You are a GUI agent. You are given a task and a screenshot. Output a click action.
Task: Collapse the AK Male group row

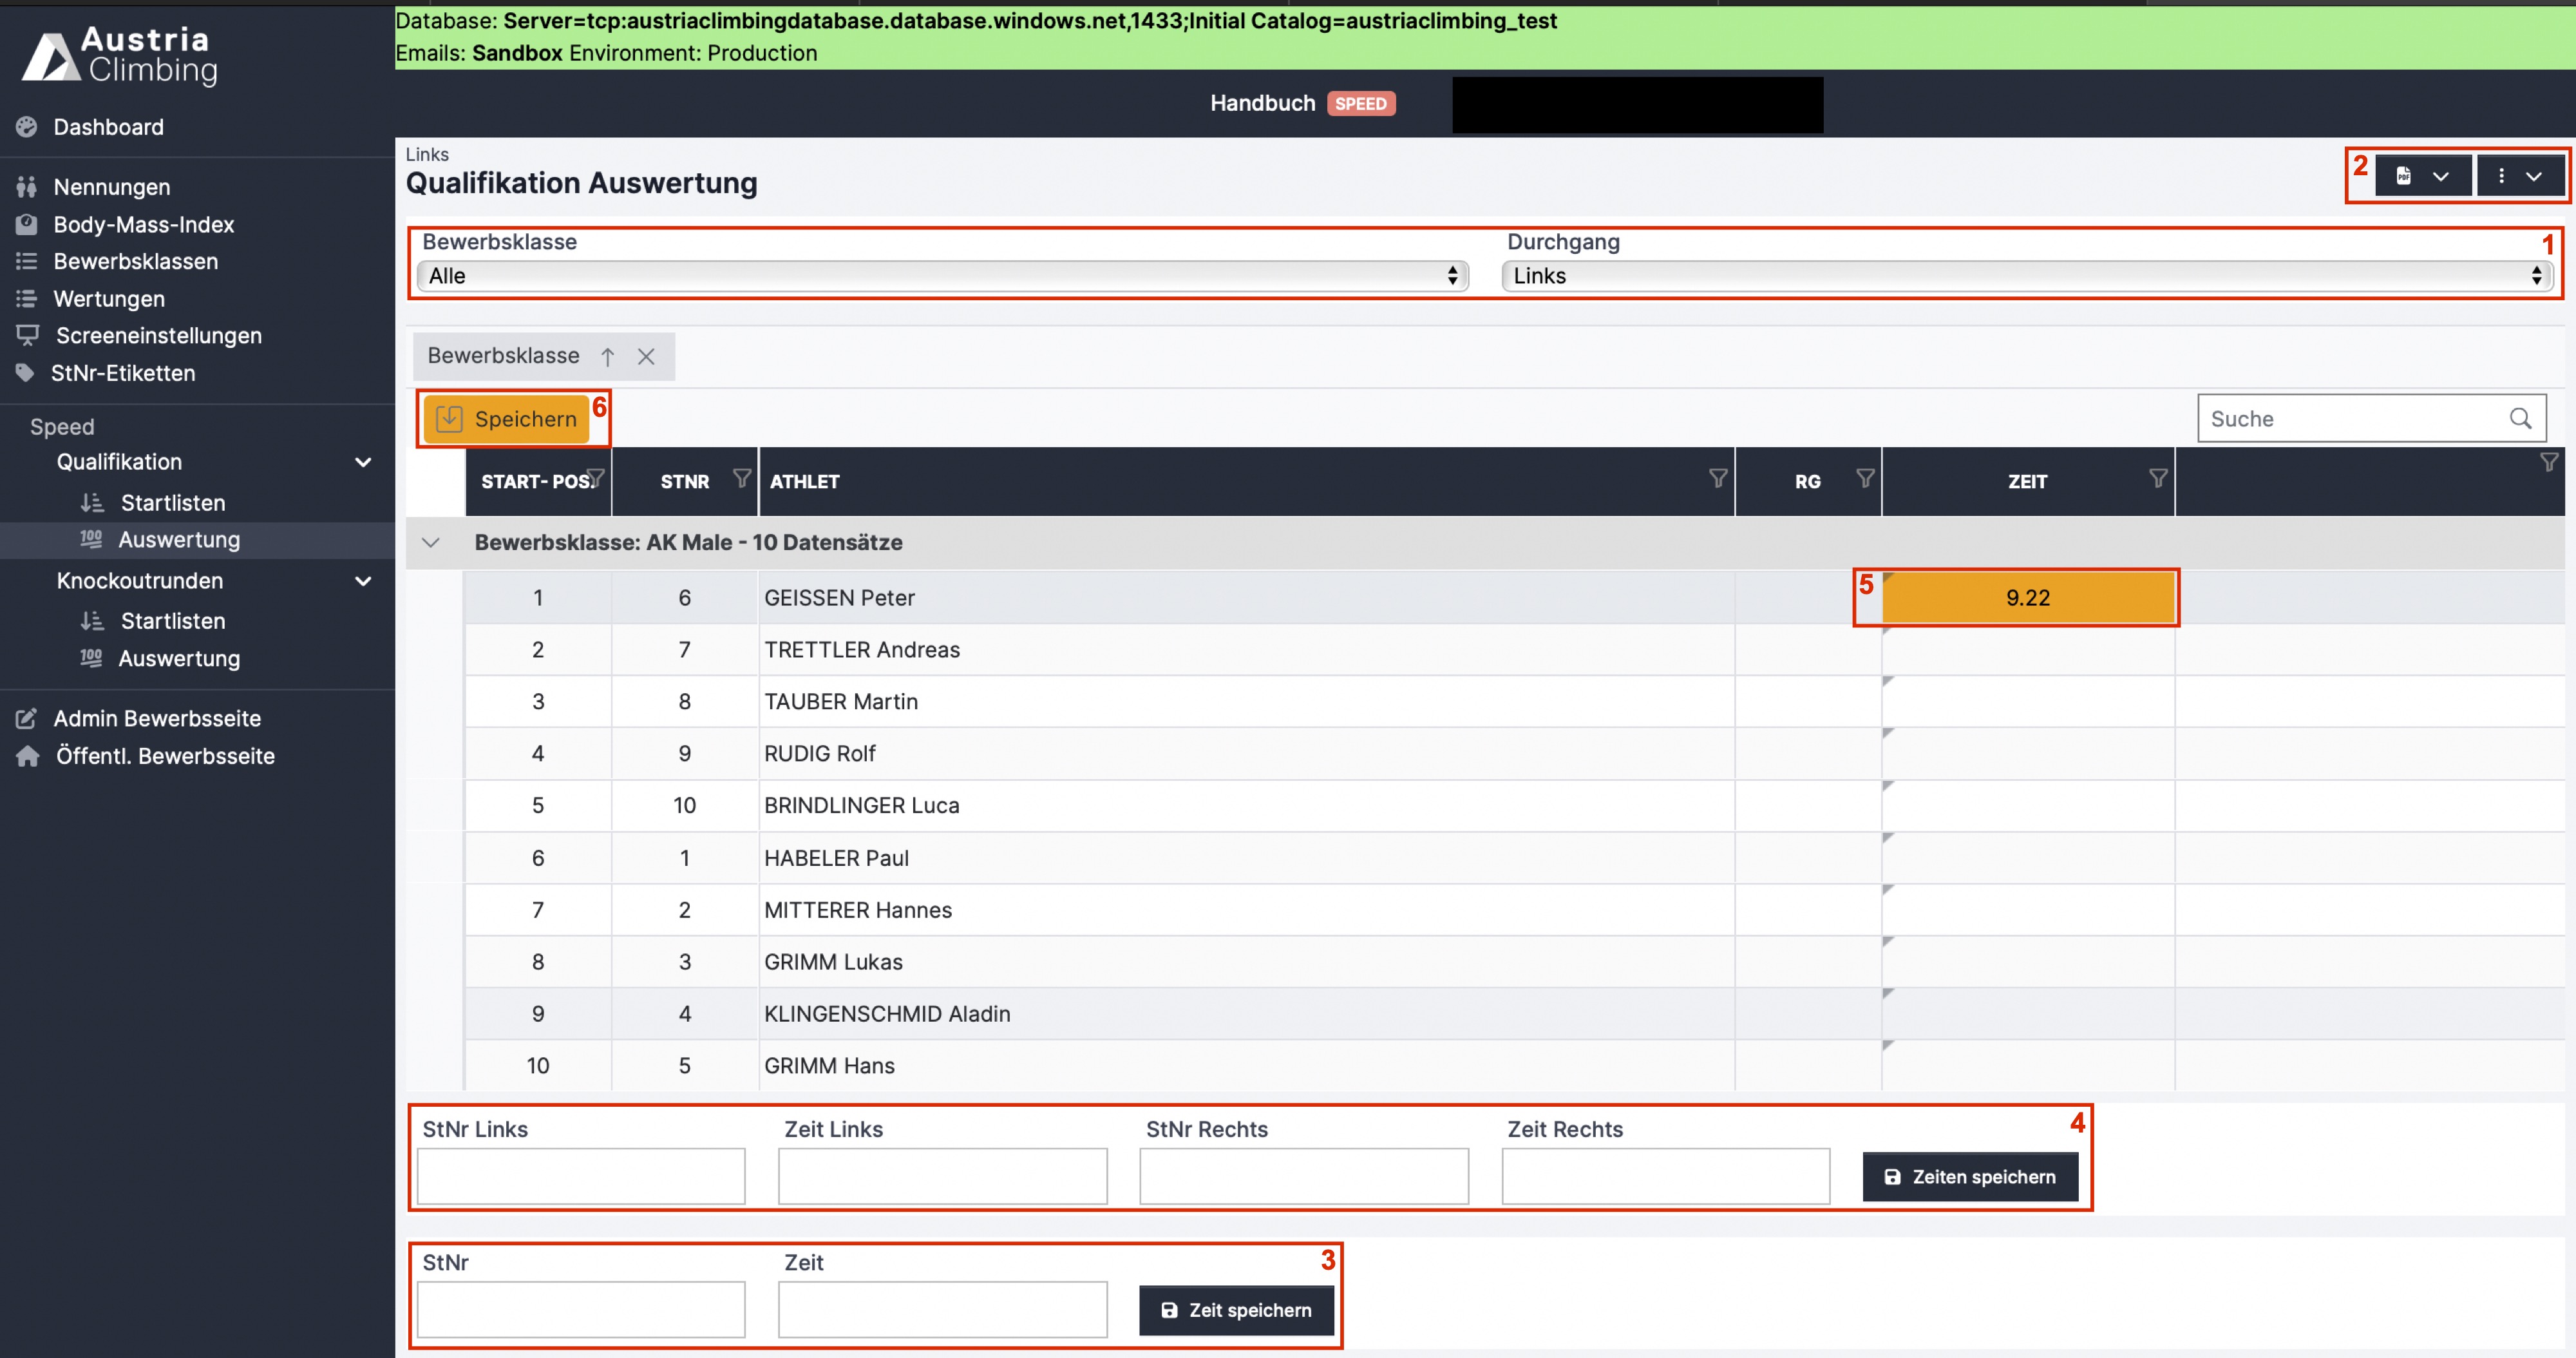pos(431,542)
